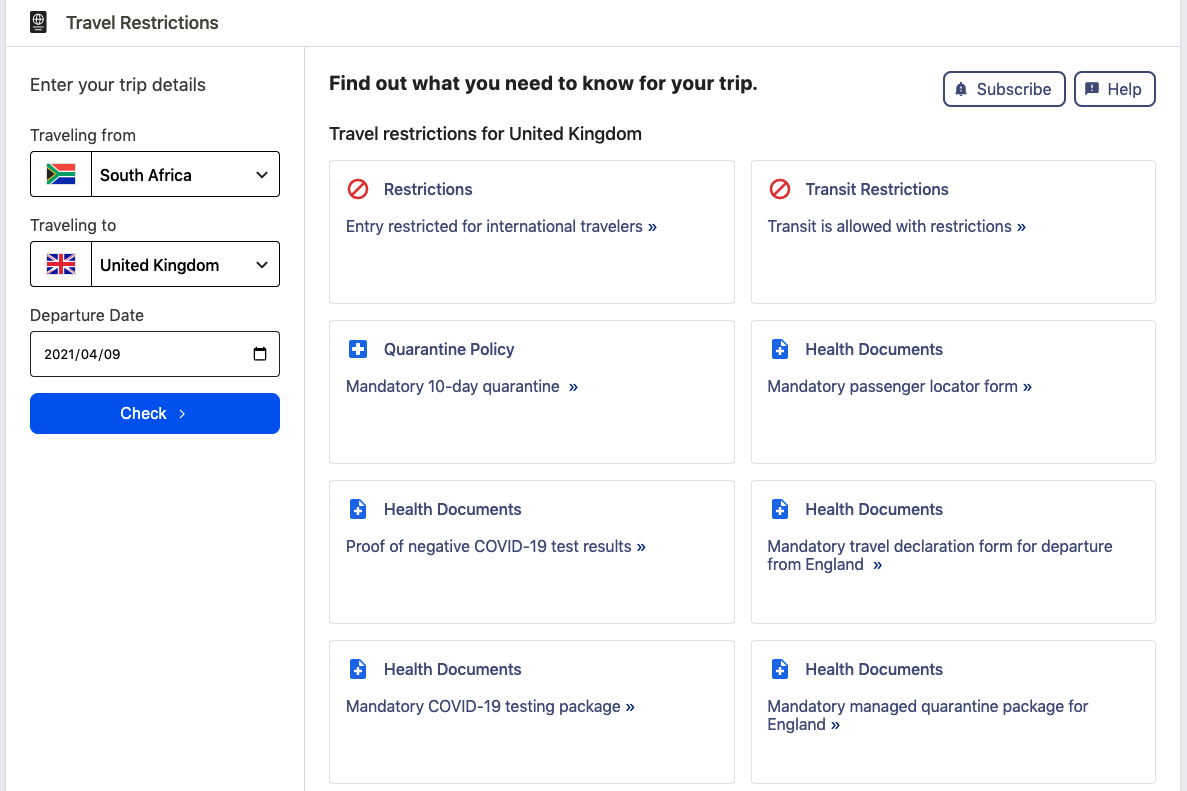Open Mandatory COVID-19 testing package link
This screenshot has height=791, width=1187.
pyautogui.click(x=490, y=706)
